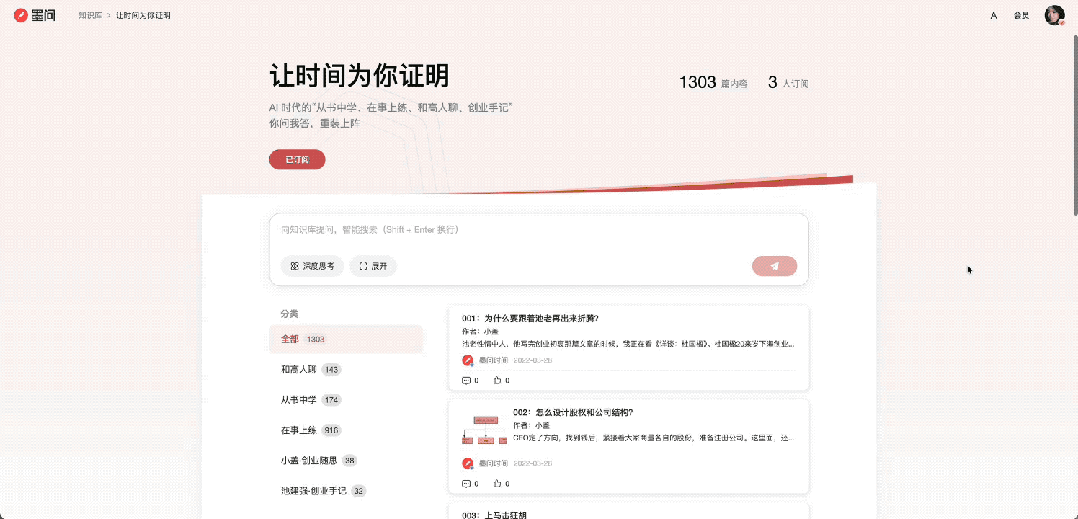Toggle 深度思考 deep thinking mode
The image size is (1078, 519).
coord(311,266)
